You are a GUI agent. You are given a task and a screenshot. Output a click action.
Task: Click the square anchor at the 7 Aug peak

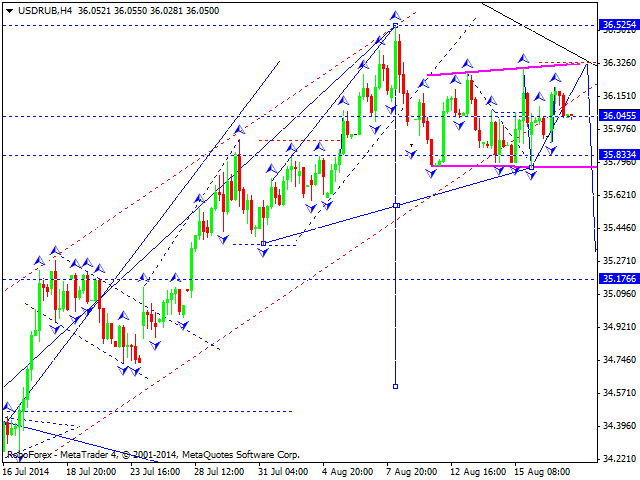396,24
